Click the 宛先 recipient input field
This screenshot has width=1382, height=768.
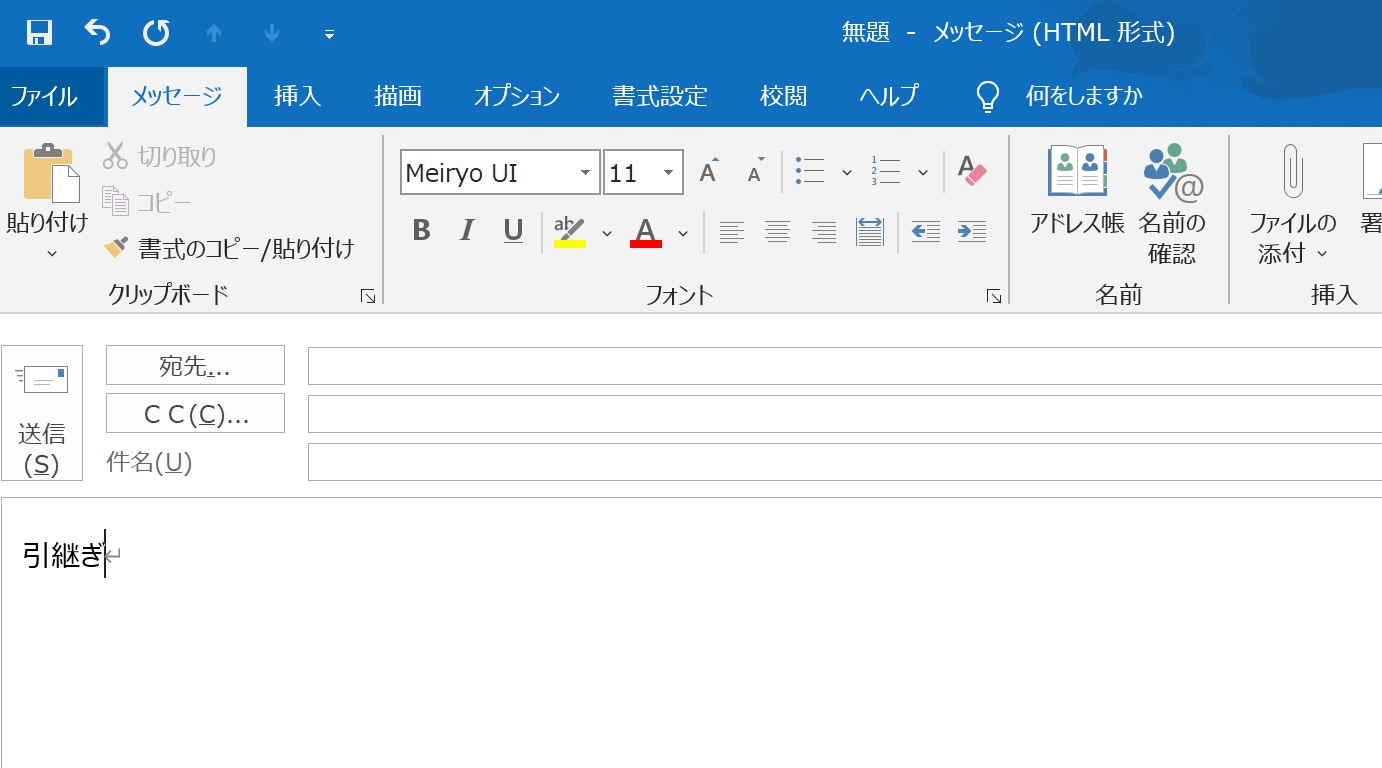coord(845,366)
